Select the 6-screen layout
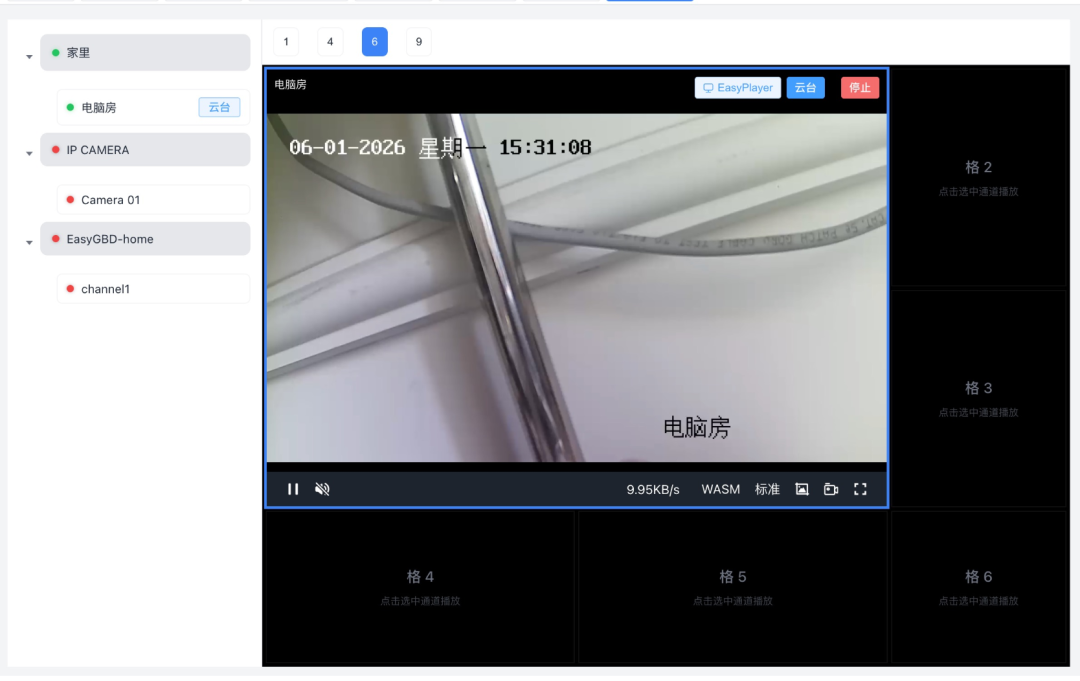This screenshot has width=1080, height=681. tap(375, 41)
